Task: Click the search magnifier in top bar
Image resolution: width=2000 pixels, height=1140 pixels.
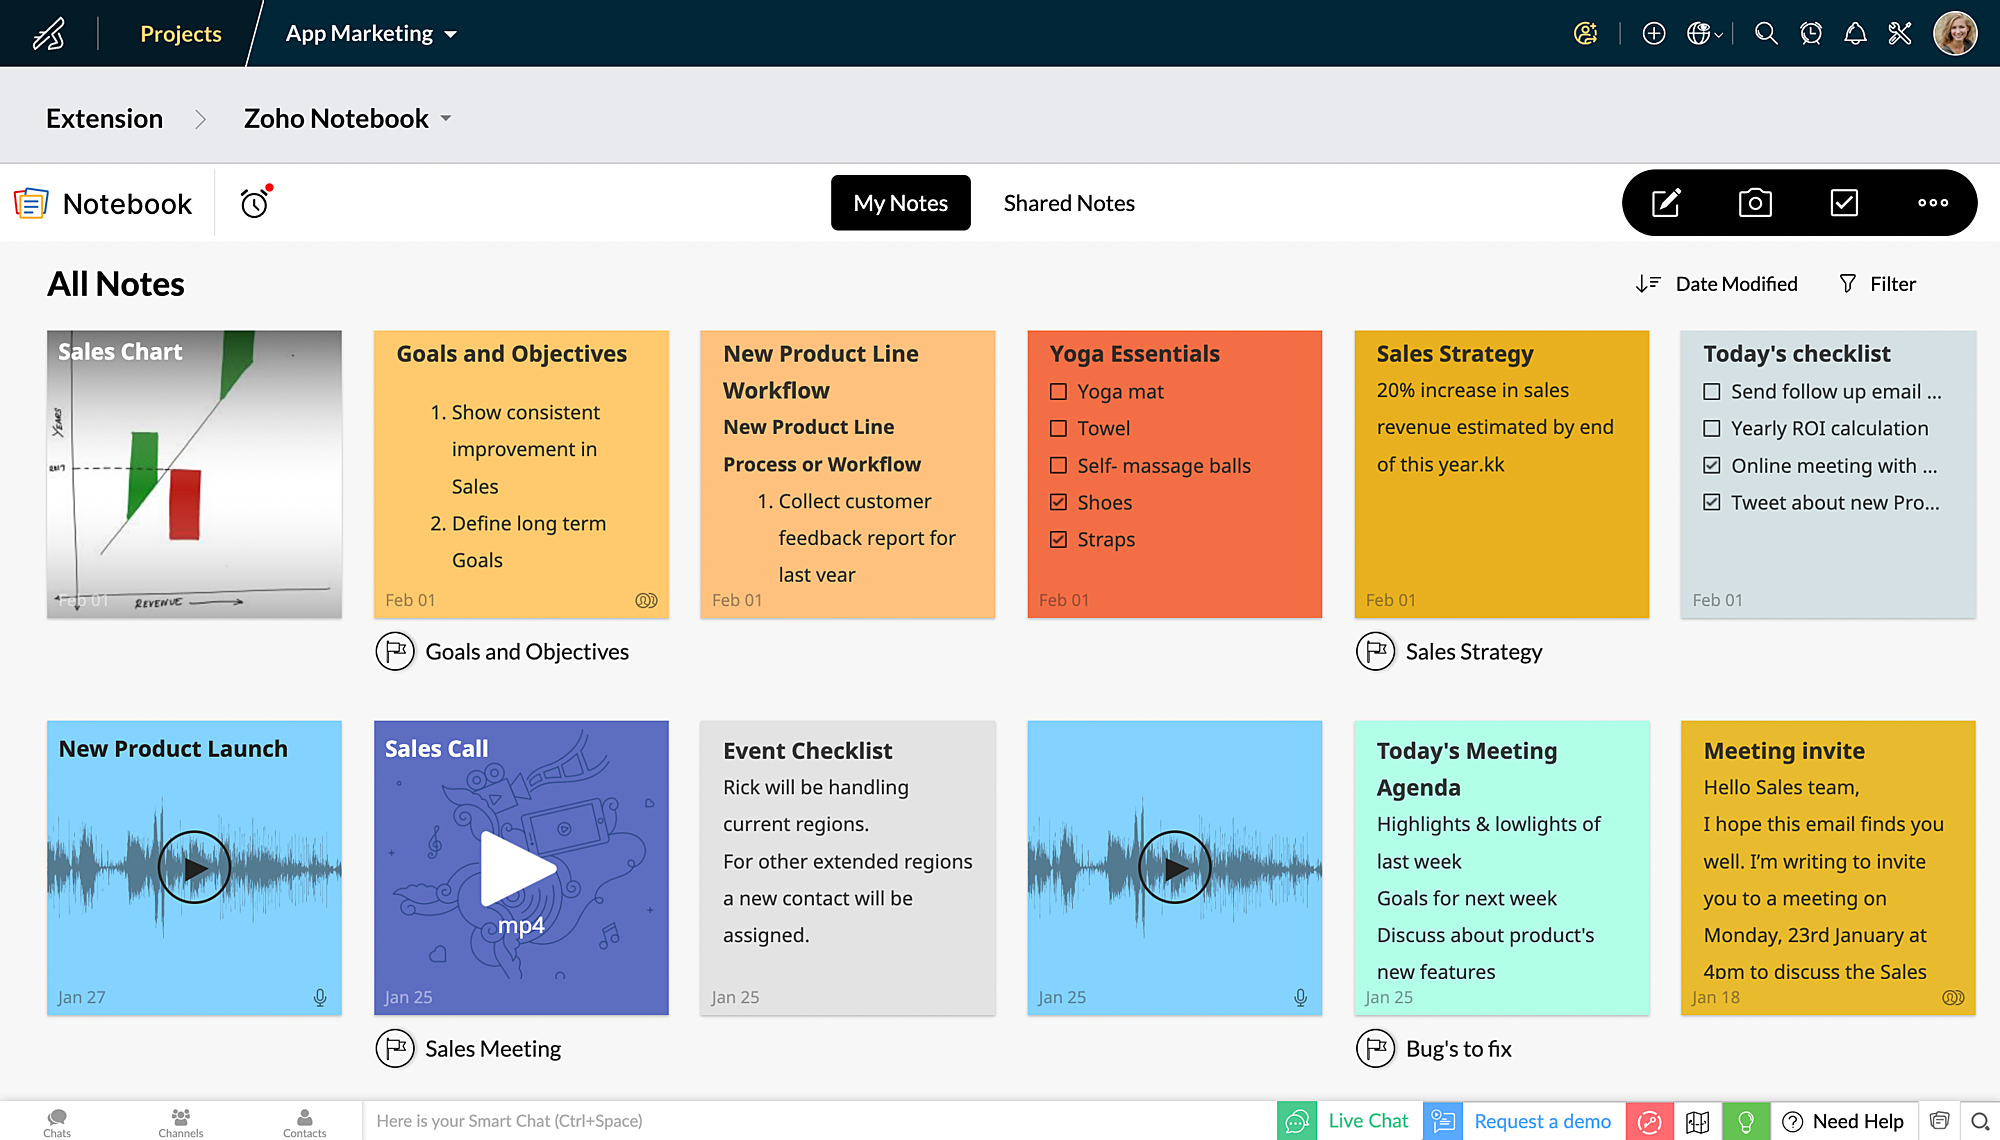Action: pos(1766,34)
